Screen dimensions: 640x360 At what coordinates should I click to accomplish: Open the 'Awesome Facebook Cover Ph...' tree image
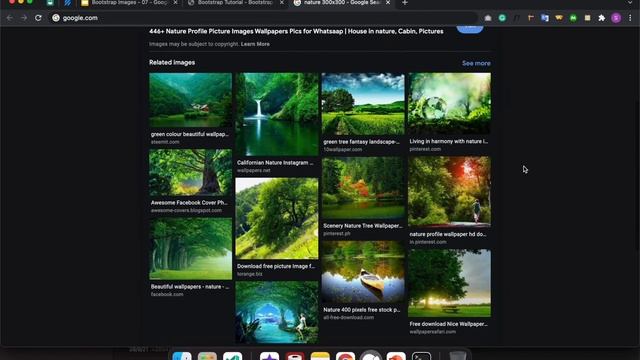coord(190,172)
